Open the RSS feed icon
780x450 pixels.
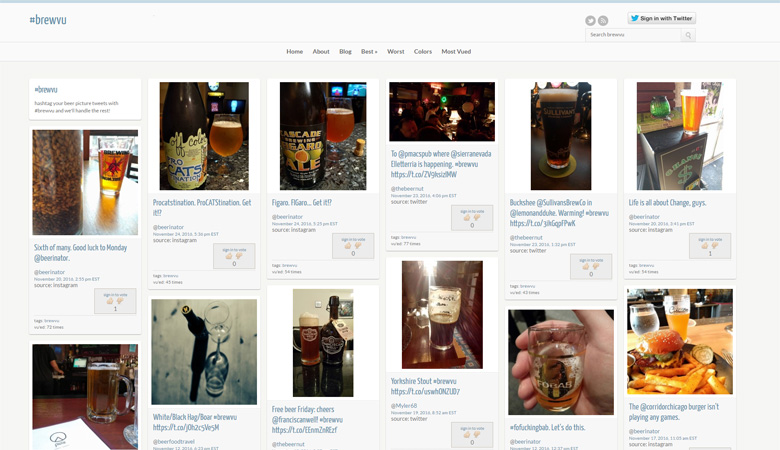[603, 20]
